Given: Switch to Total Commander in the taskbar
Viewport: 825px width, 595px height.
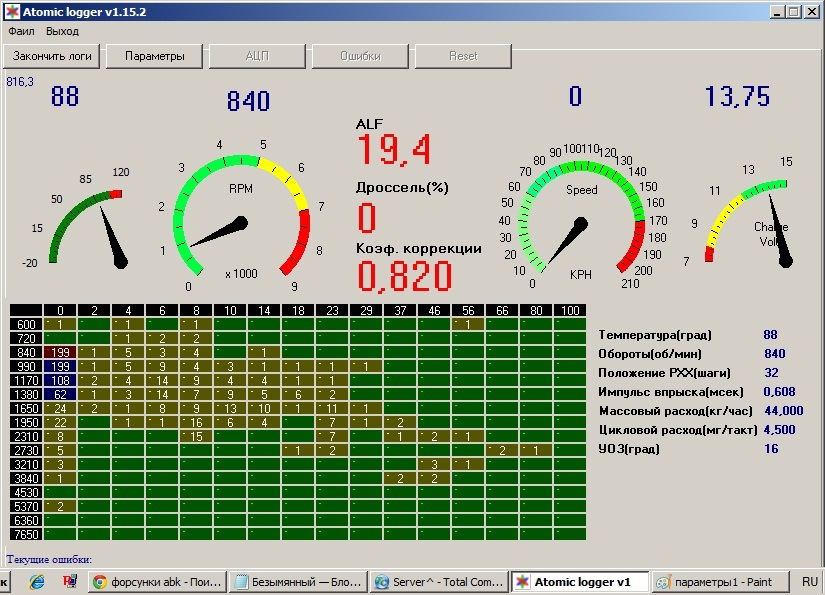Looking at the screenshot, I should [x=438, y=581].
